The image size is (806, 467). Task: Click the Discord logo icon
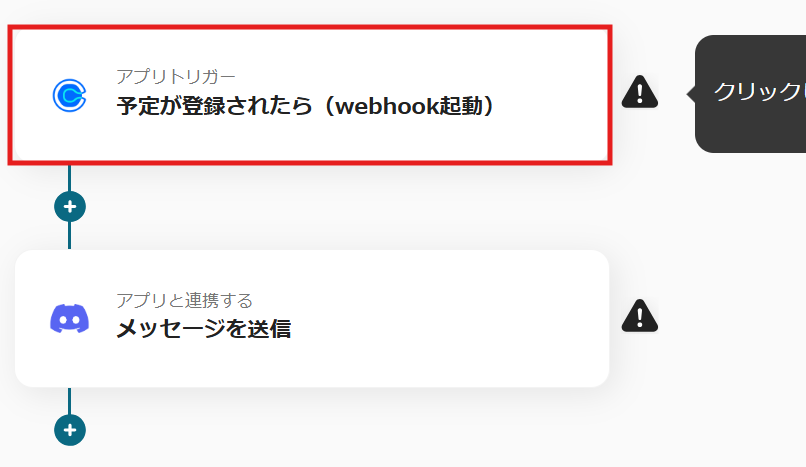point(69,319)
